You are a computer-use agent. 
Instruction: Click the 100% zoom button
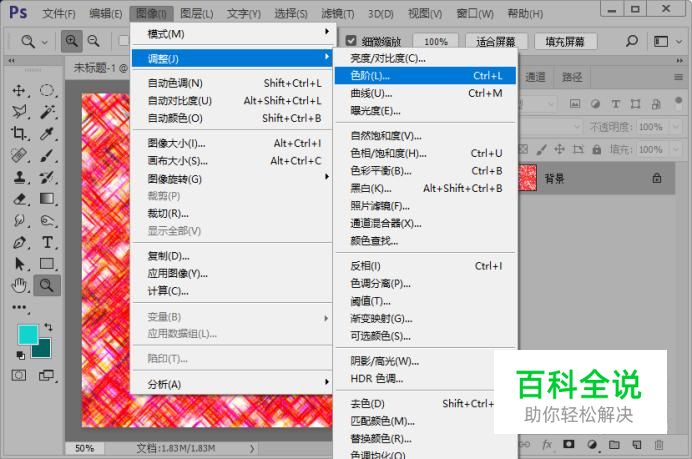[x=436, y=41]
